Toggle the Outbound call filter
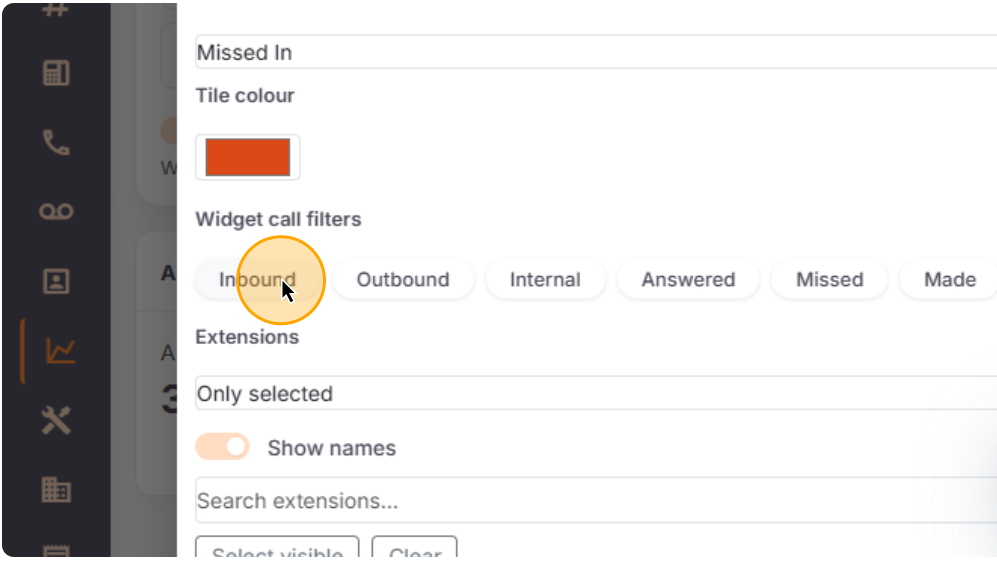The height and width of the screenshot is (565, 997). click(x=403, y=280)
